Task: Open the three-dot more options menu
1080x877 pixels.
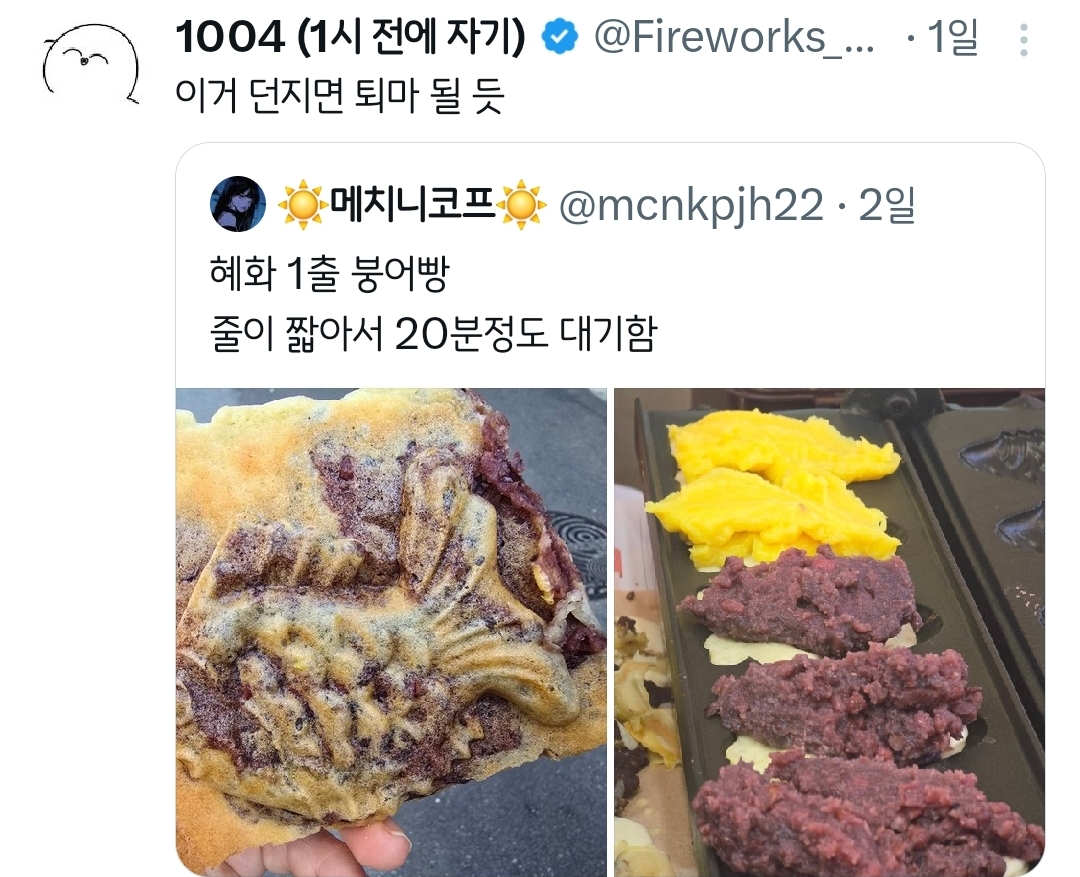Action: [x=1024, y=40]
